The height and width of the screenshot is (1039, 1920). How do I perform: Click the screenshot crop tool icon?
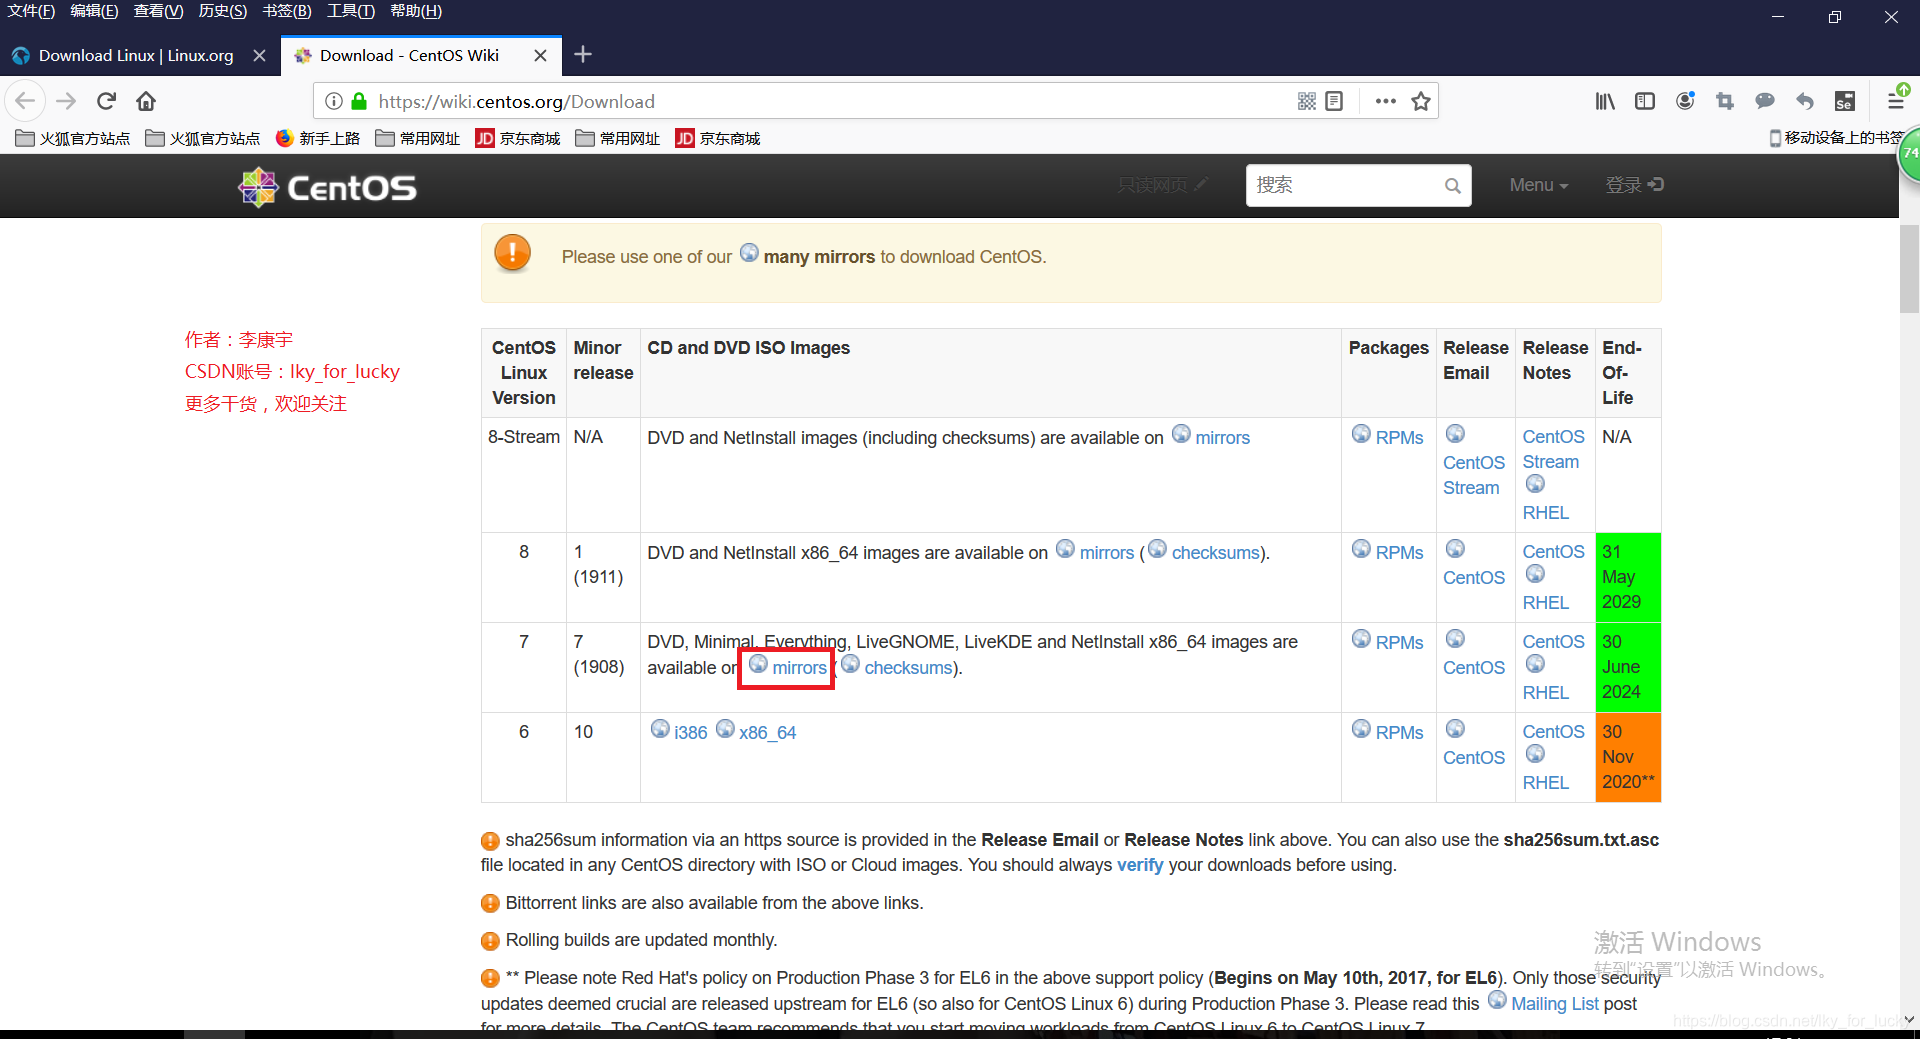point(1725,101)
